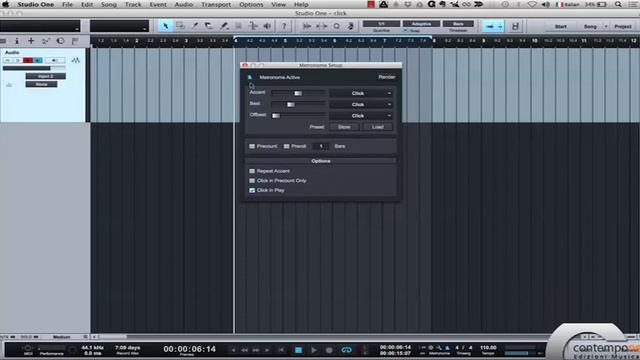Screen dimensions: 640x360
Task: Select the Range tool
Action: tap(180, 26)
